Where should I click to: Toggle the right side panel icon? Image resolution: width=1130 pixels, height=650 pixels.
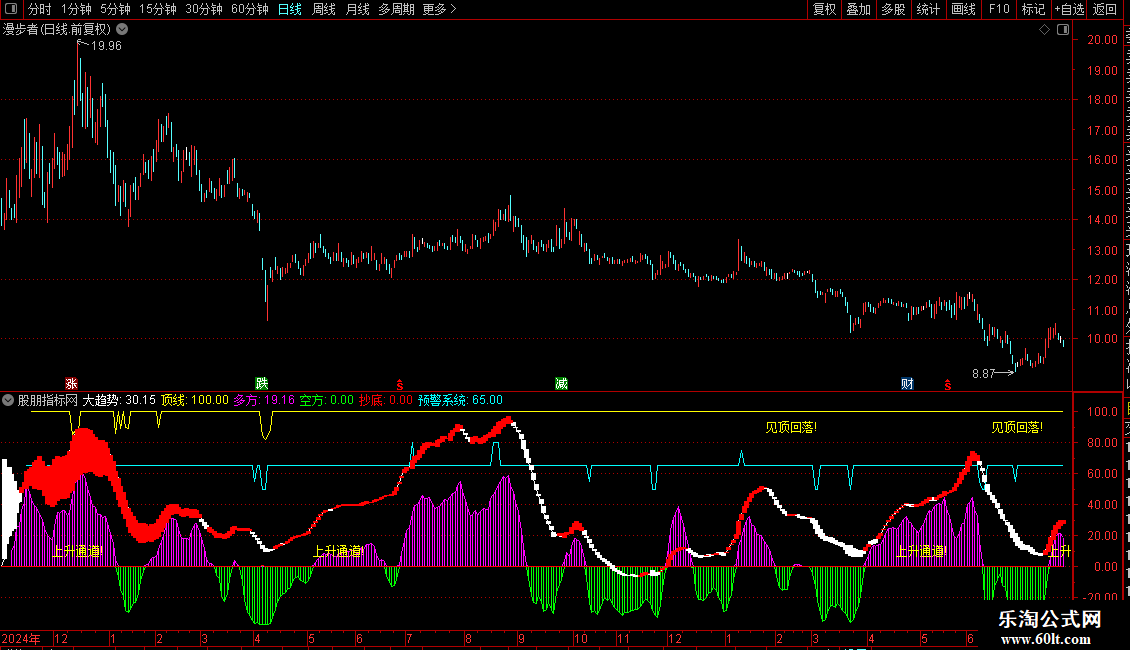[x=1063, y=30]
